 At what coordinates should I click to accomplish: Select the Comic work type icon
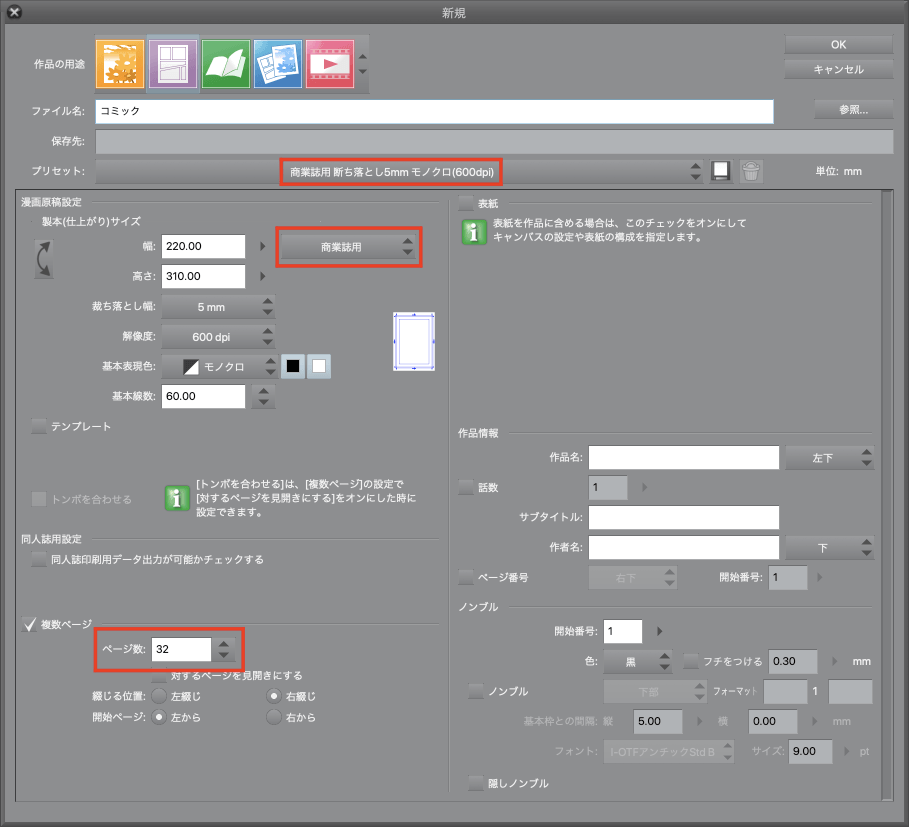click(x=173, y=64)
